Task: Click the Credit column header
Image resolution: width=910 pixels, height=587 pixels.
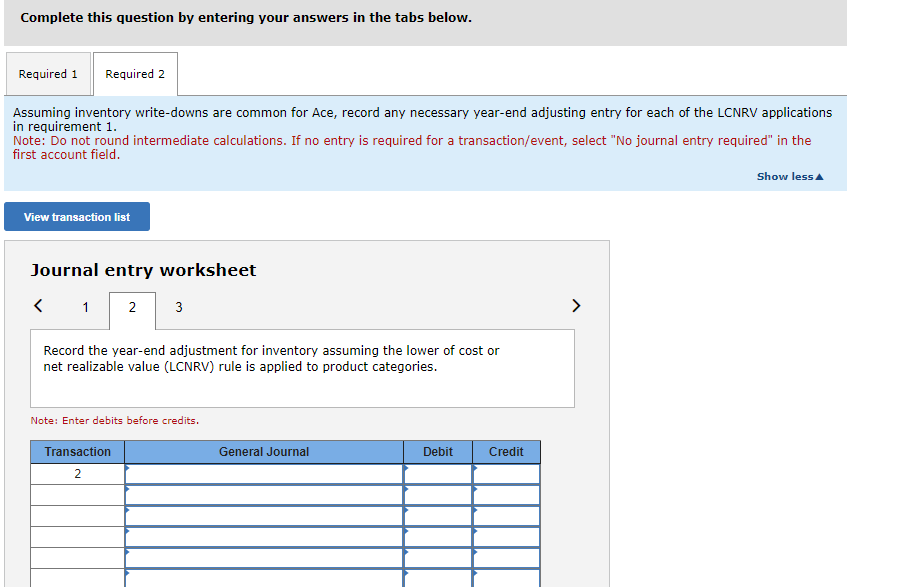Action: pos(506,452)
